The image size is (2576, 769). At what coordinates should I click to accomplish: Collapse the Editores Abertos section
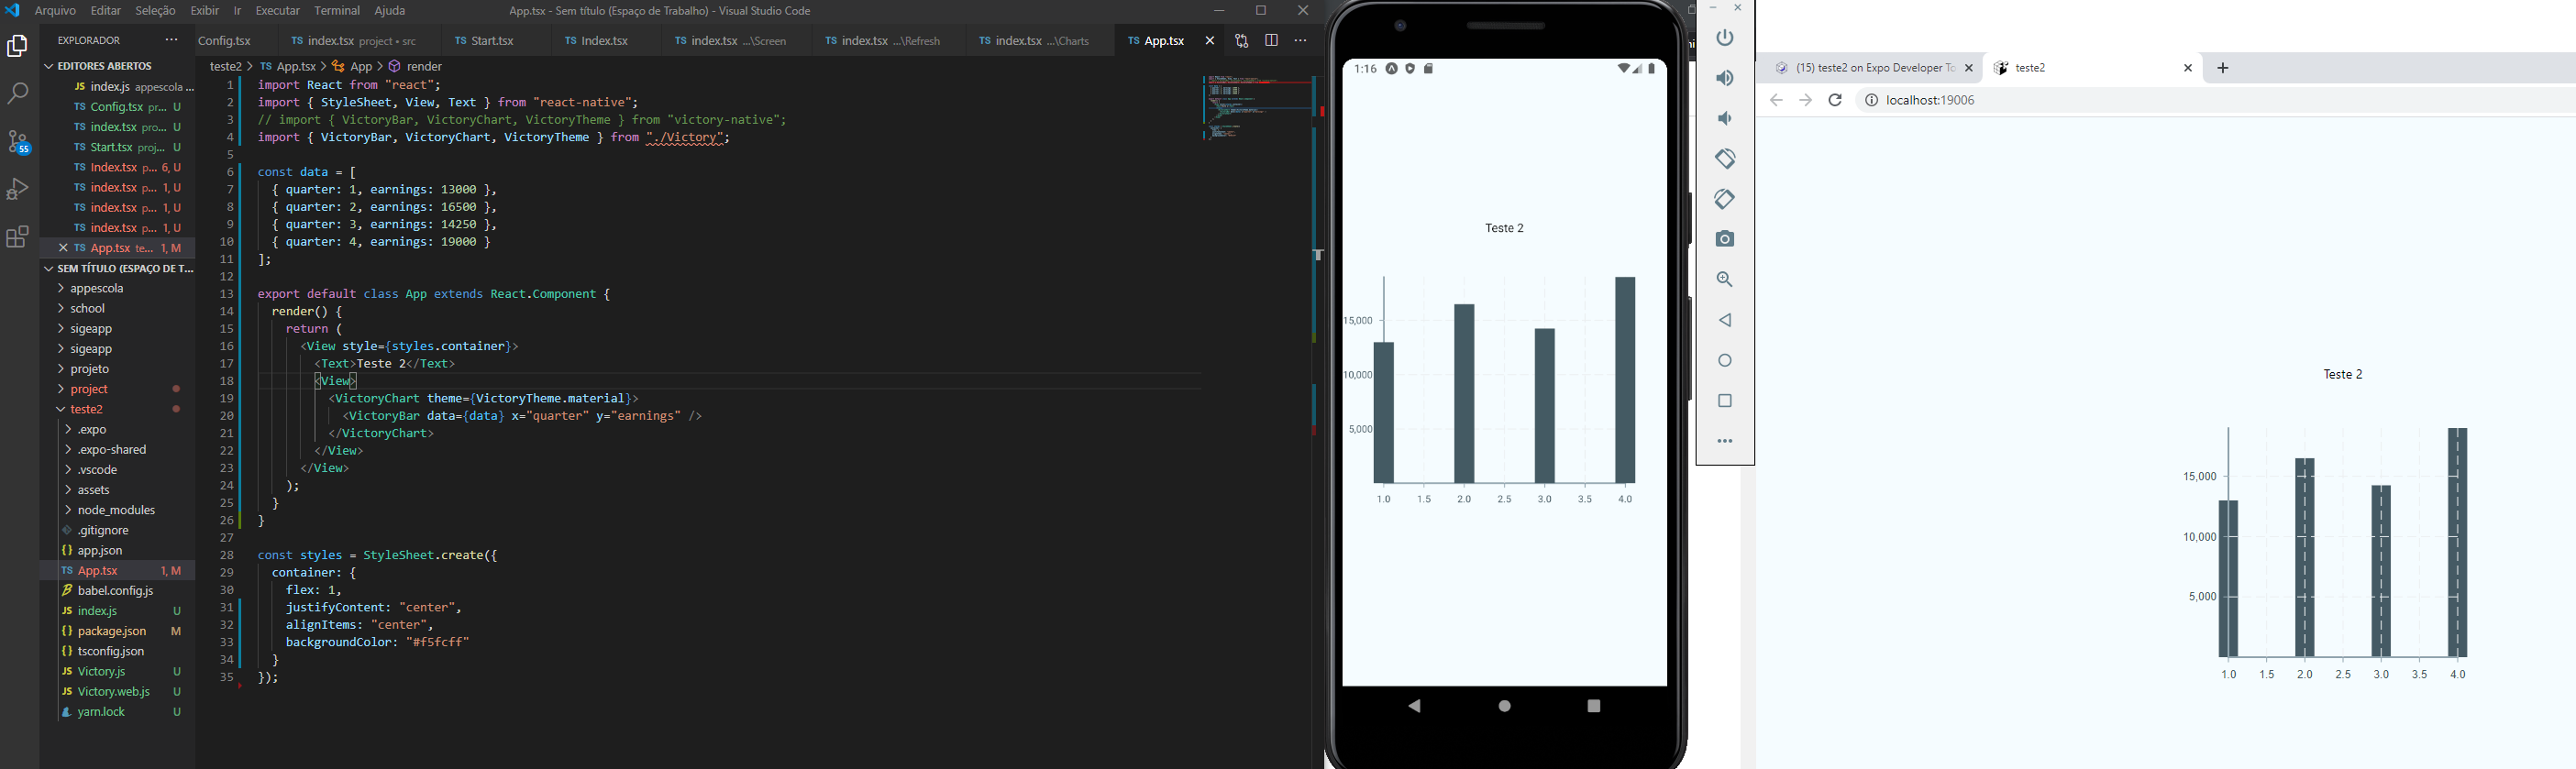118,66
